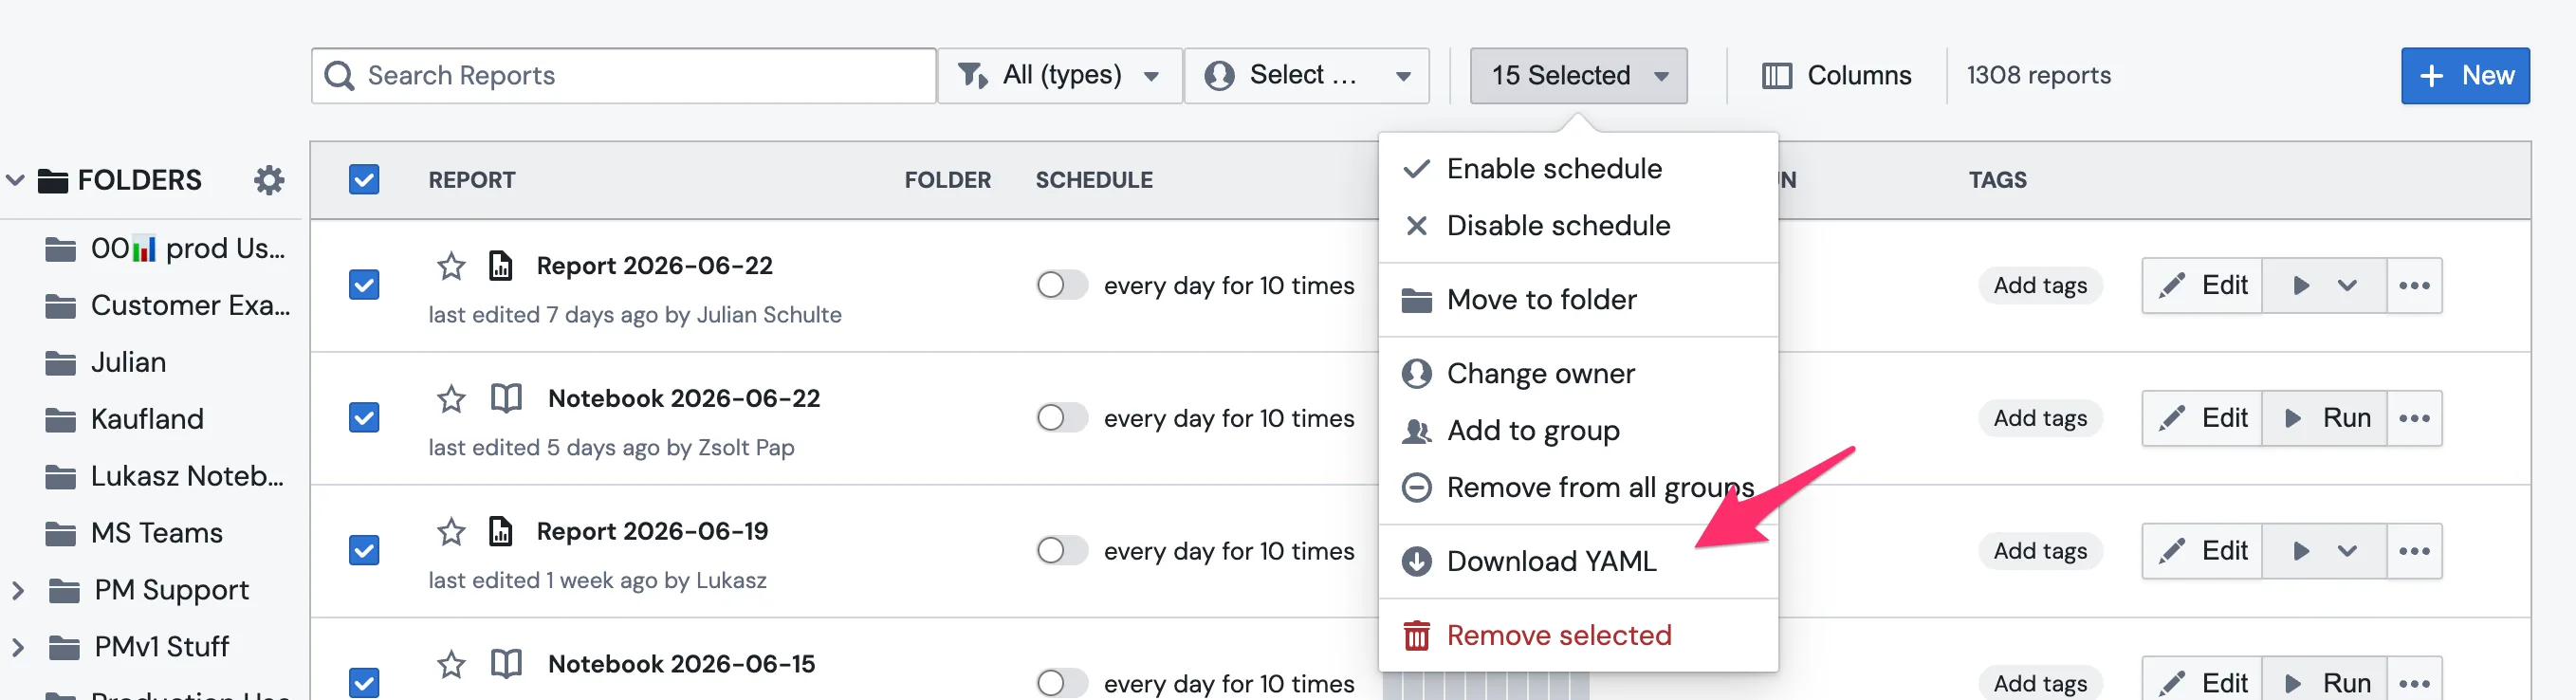
Task: Star the Notebook 2026-06-22 row
Action: 451,399
